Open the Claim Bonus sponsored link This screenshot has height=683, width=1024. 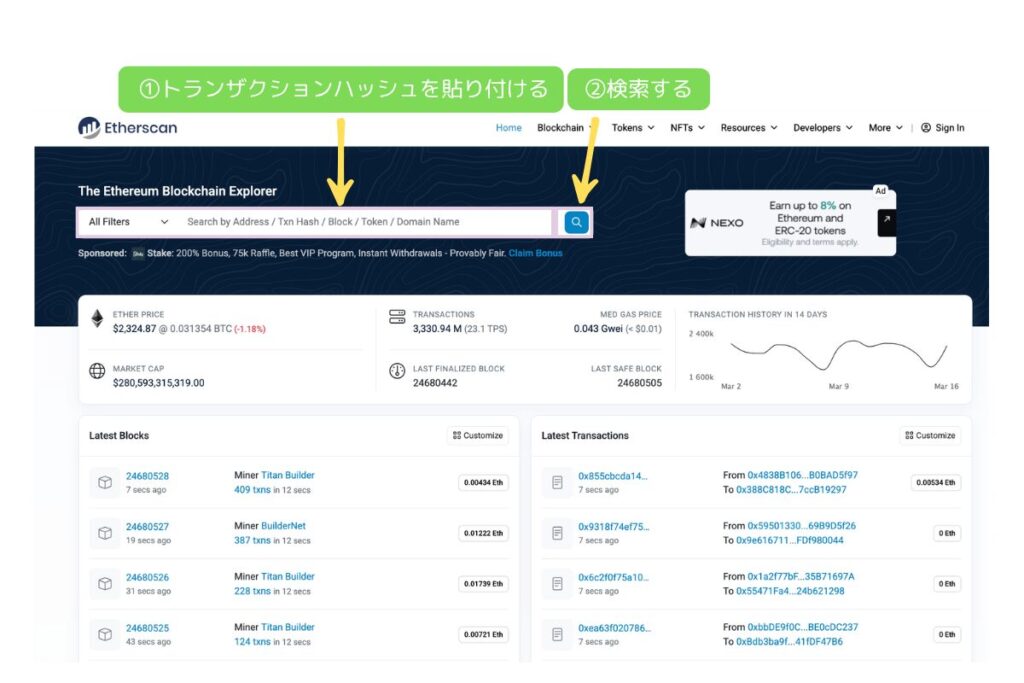535,253
